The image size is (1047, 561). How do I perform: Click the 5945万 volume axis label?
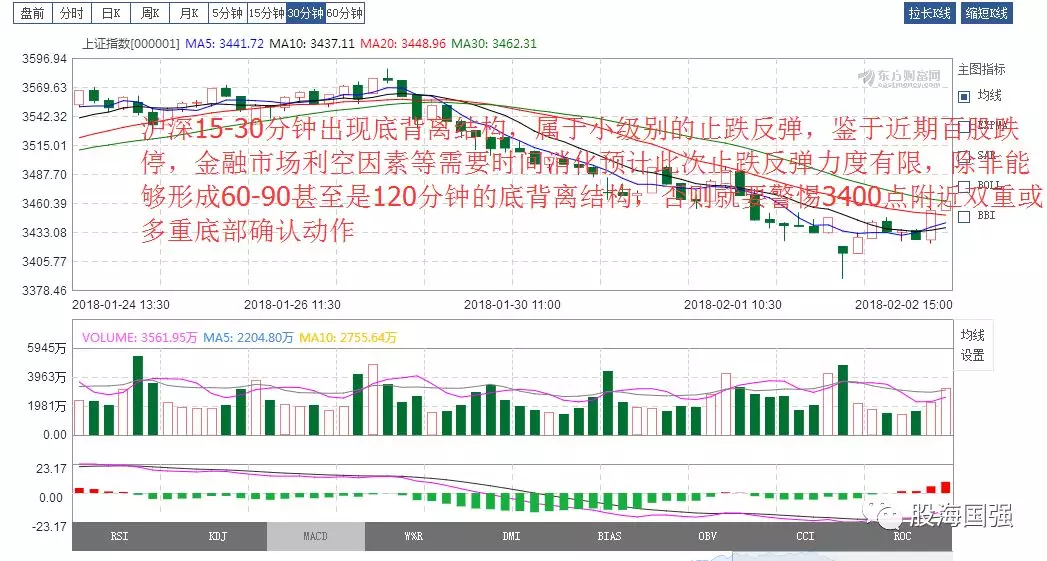click(x=47, y=348)
